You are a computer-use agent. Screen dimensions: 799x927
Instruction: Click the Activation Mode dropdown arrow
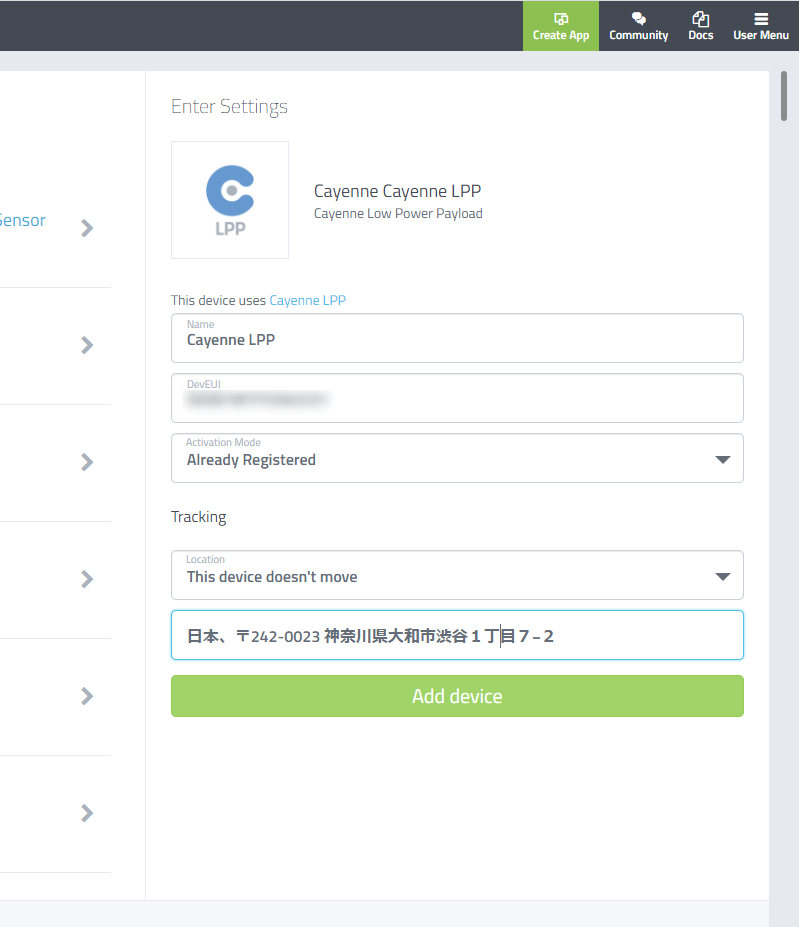(723, 460)
